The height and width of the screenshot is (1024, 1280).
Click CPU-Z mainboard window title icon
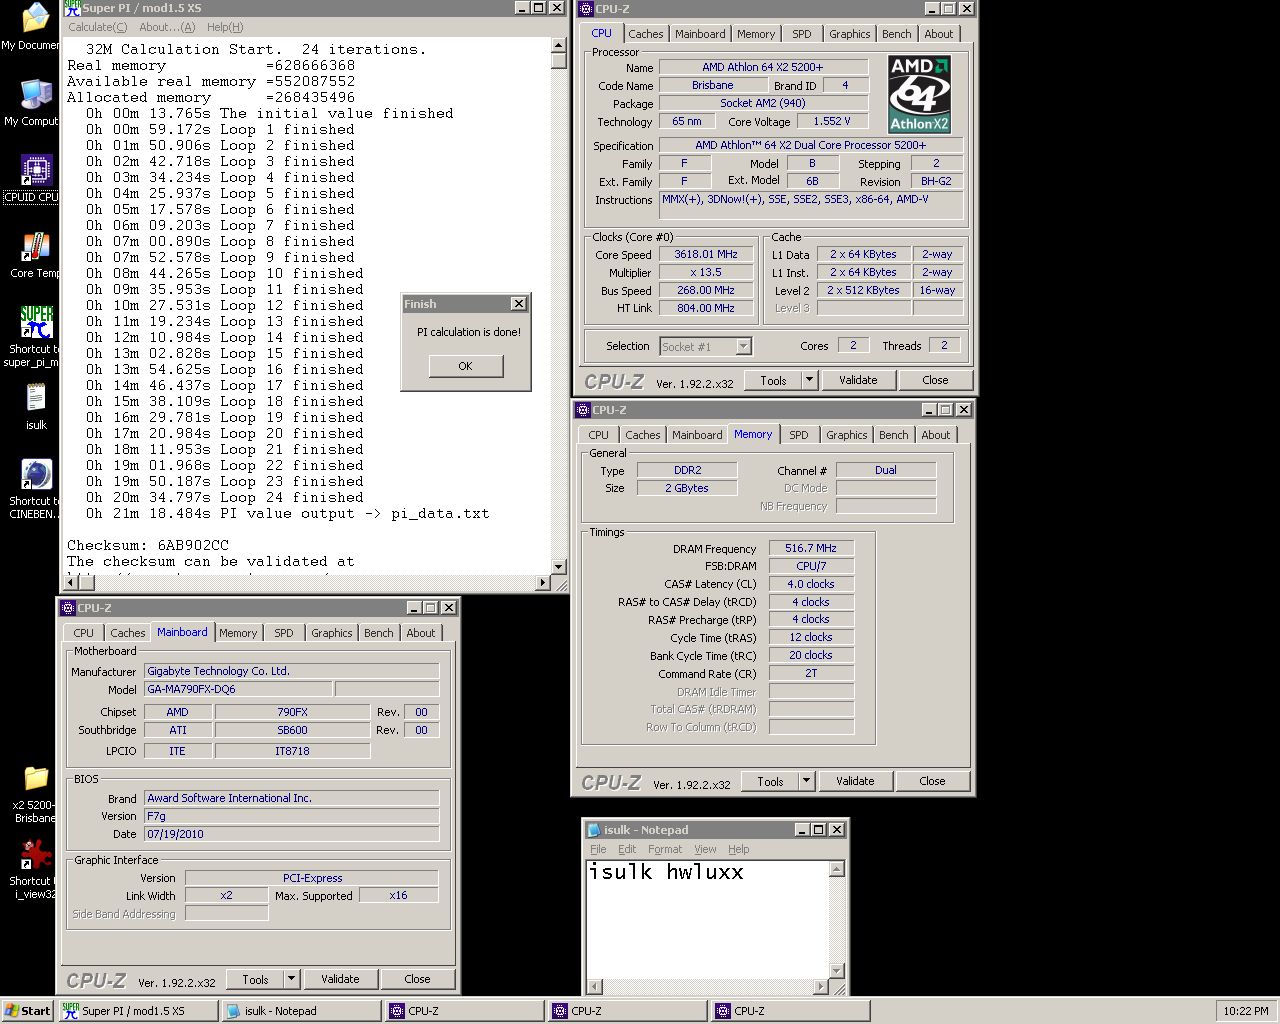pos(68,608)
